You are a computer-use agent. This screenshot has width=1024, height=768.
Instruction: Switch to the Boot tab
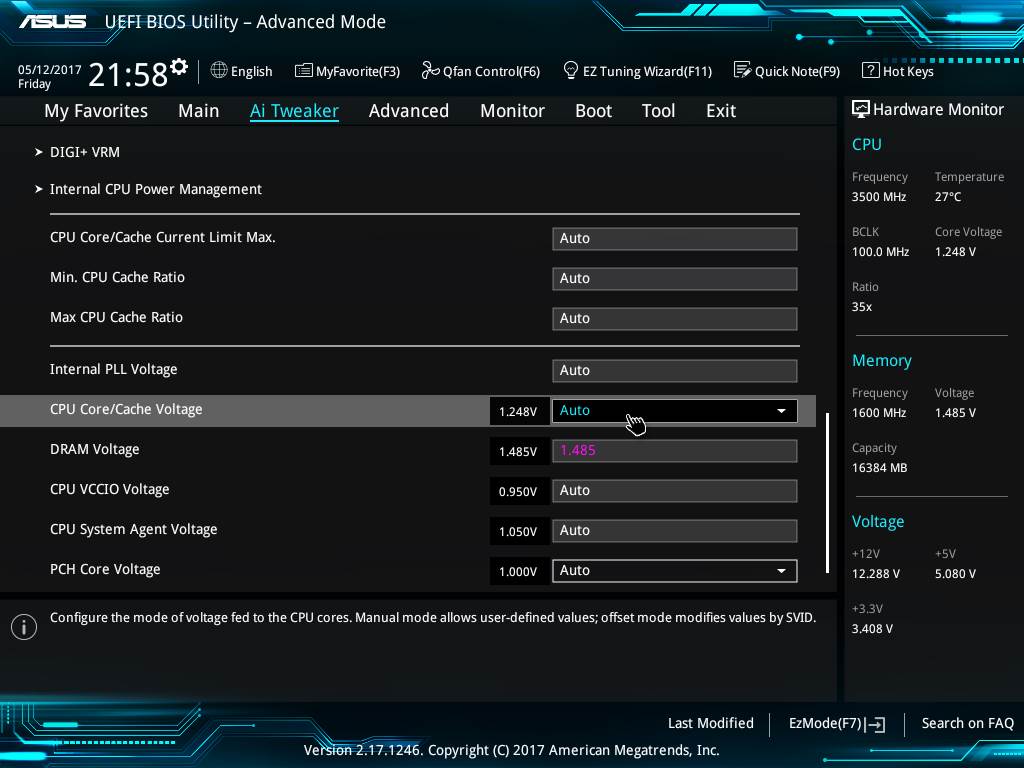[594, 111]
